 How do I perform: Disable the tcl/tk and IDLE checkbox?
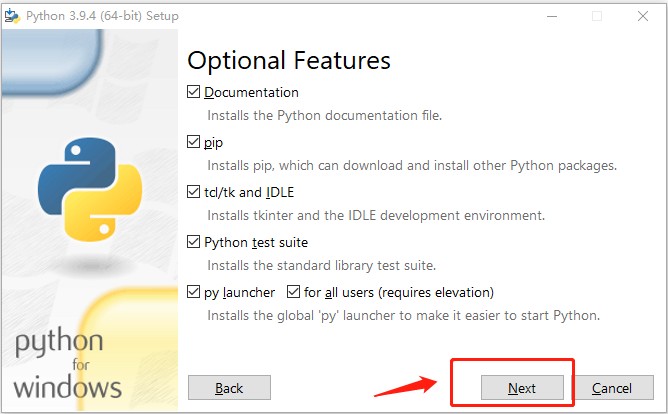[193, 192]
